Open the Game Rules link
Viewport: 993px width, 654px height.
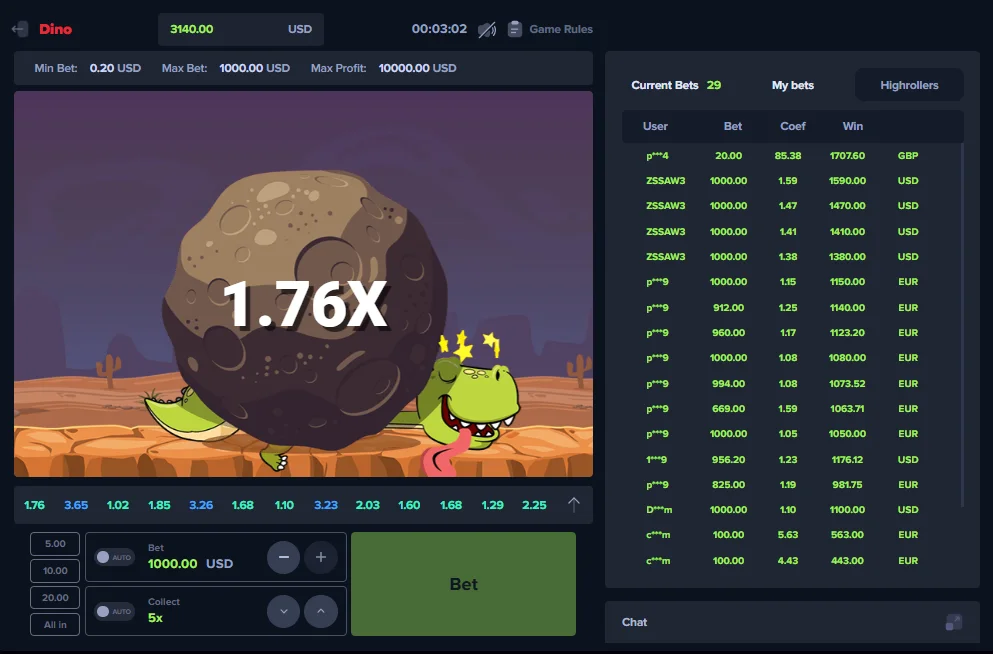(x=560, y=29)
